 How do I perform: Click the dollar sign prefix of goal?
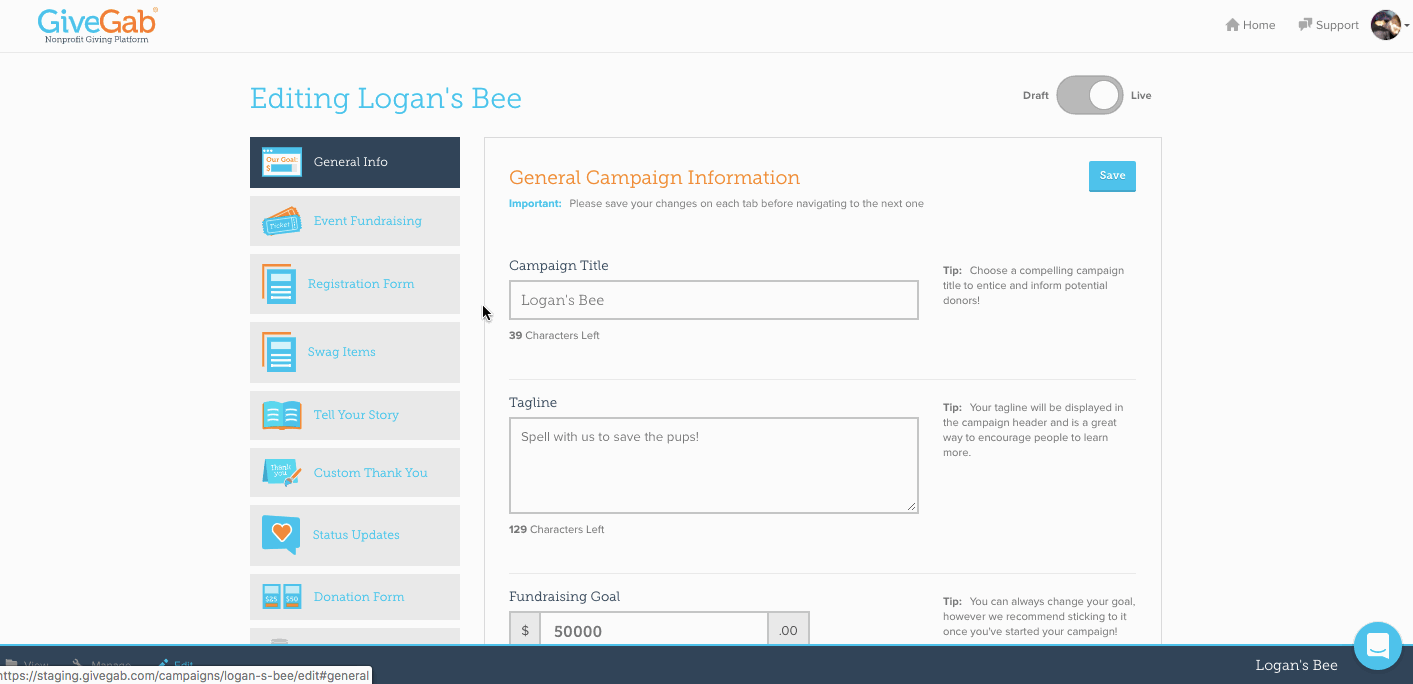point(525,631)
